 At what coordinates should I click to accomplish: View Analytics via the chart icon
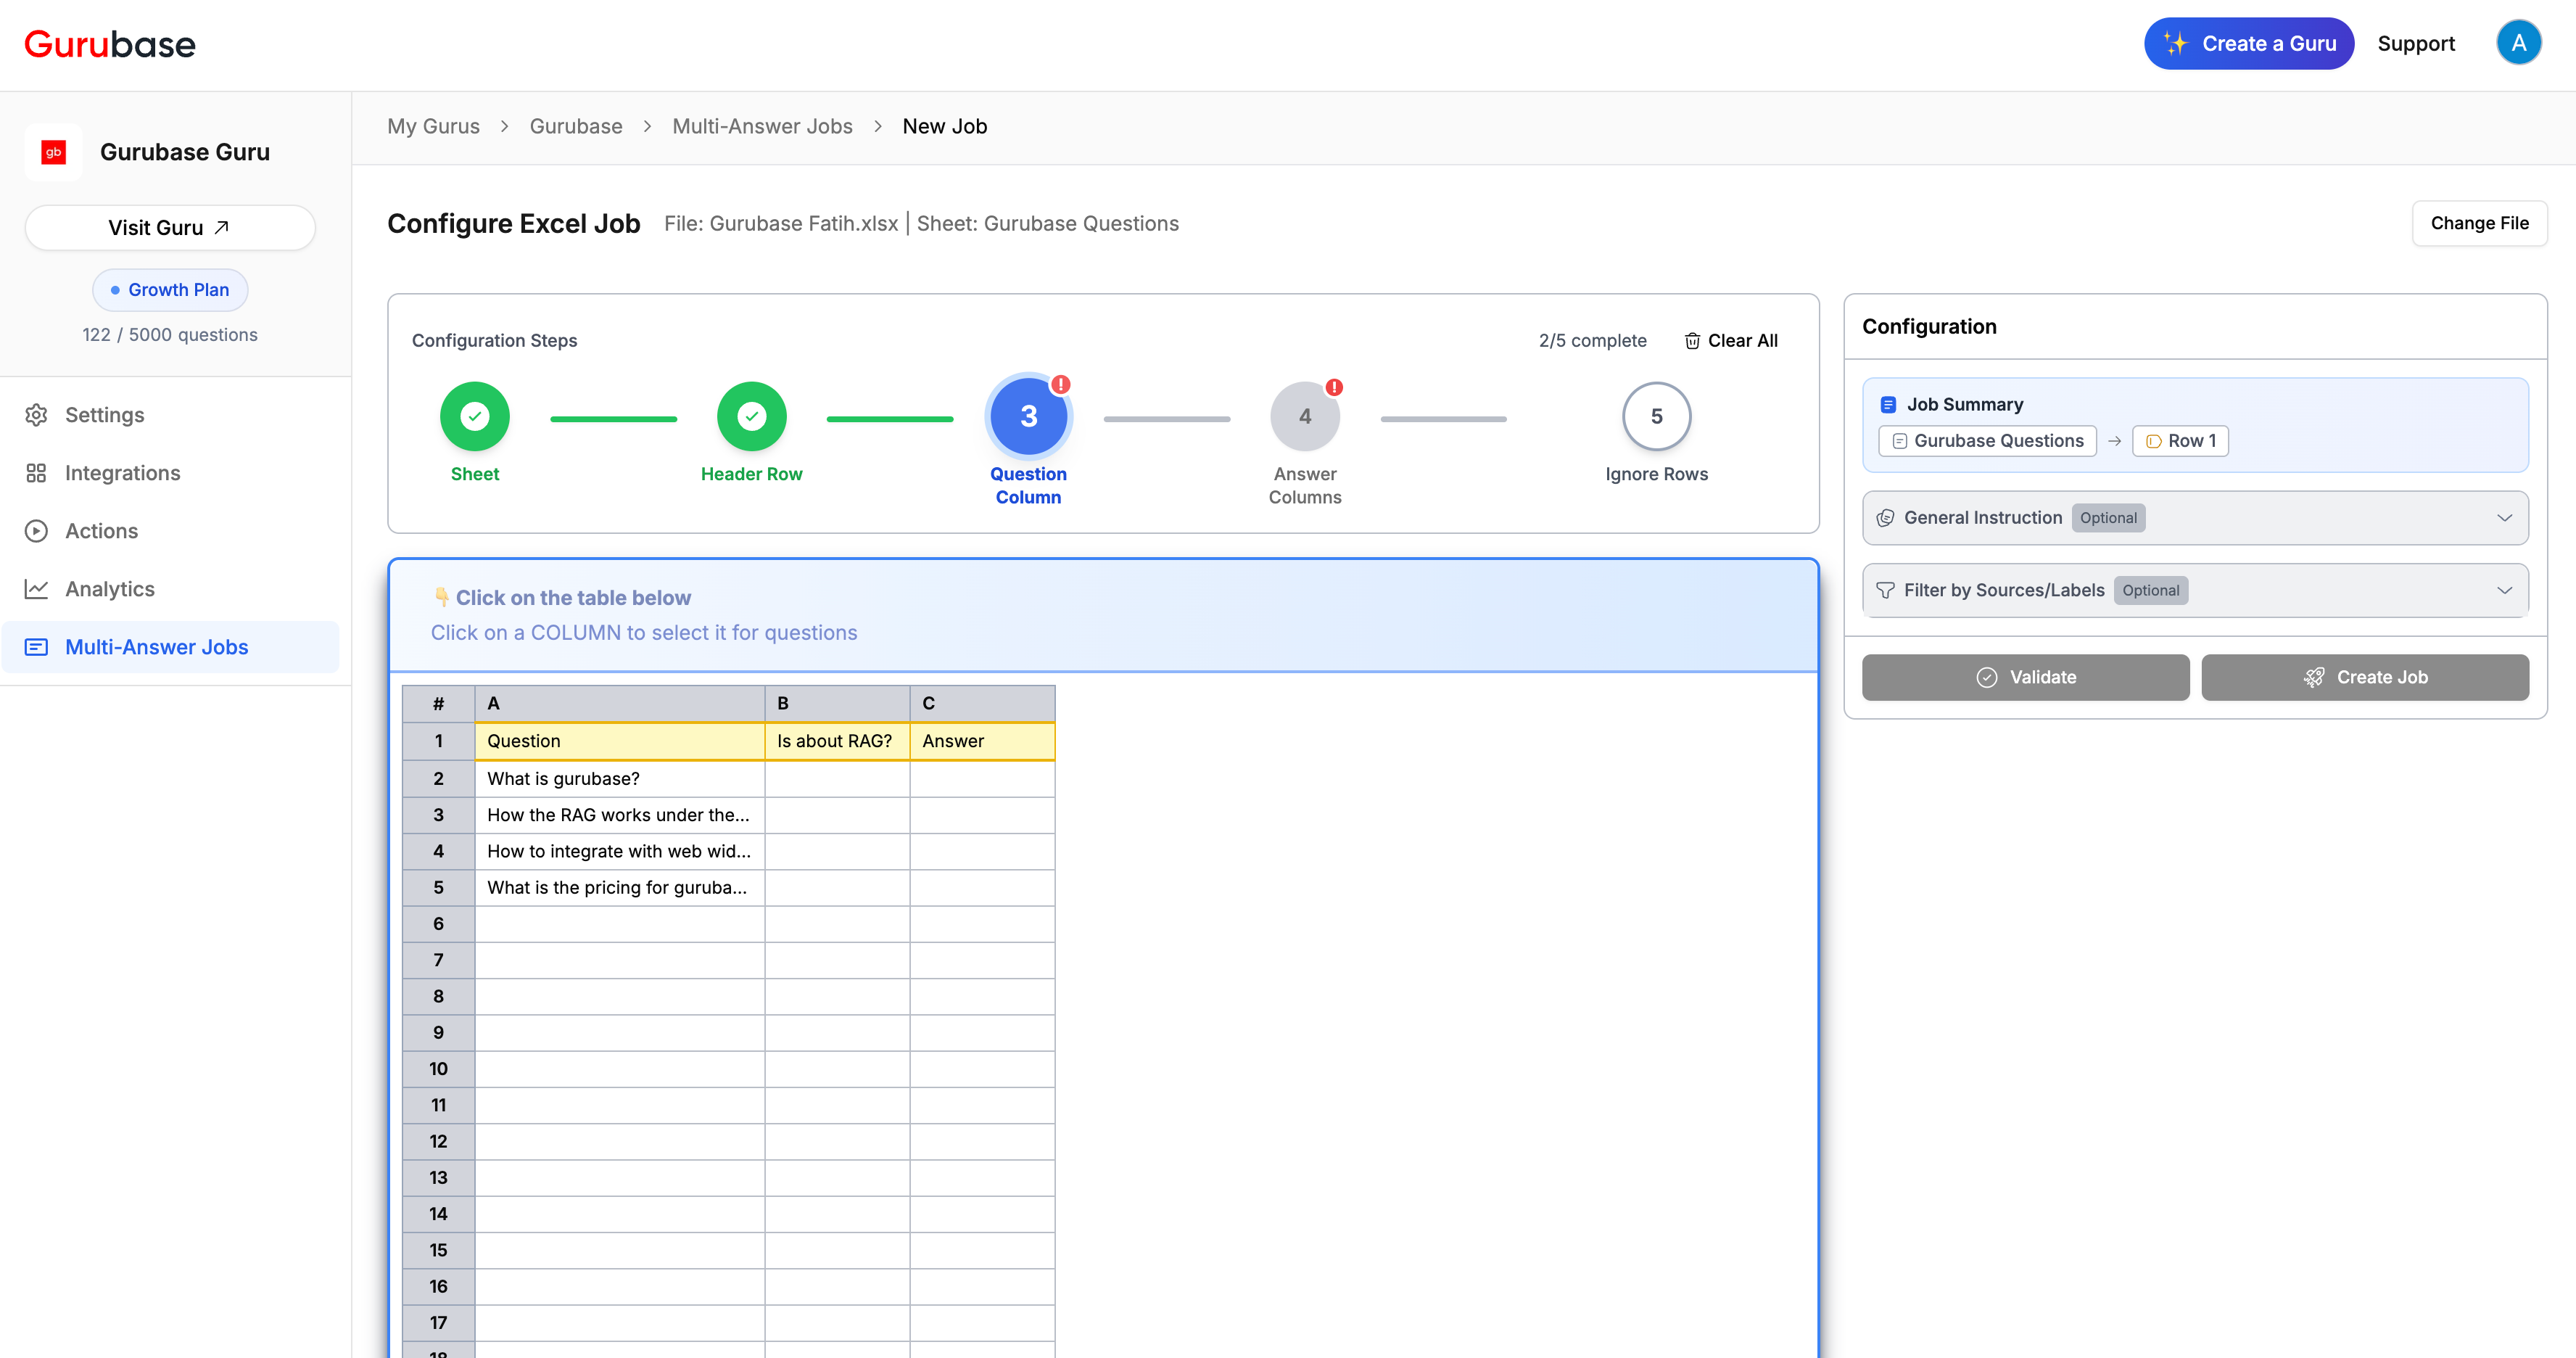click(x=37, y=589)
